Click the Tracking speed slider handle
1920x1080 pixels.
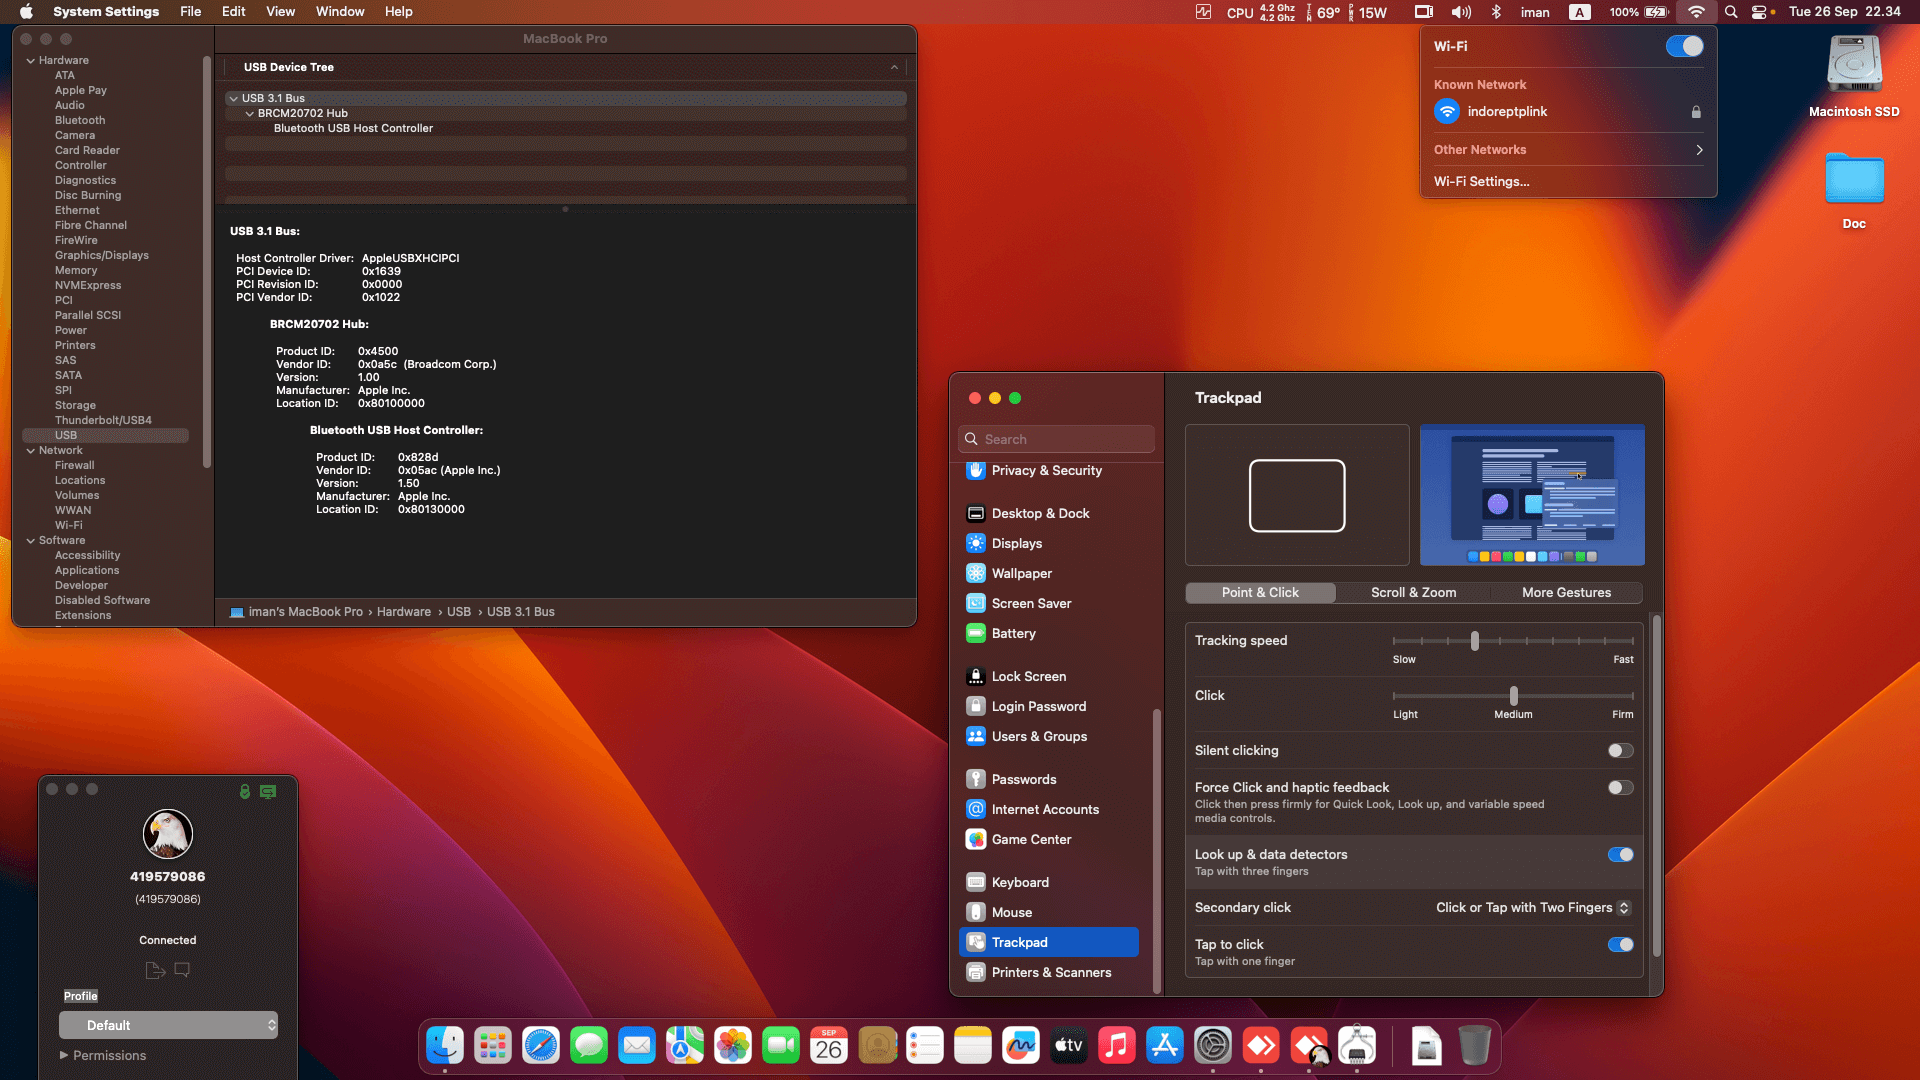(1476, 641)
